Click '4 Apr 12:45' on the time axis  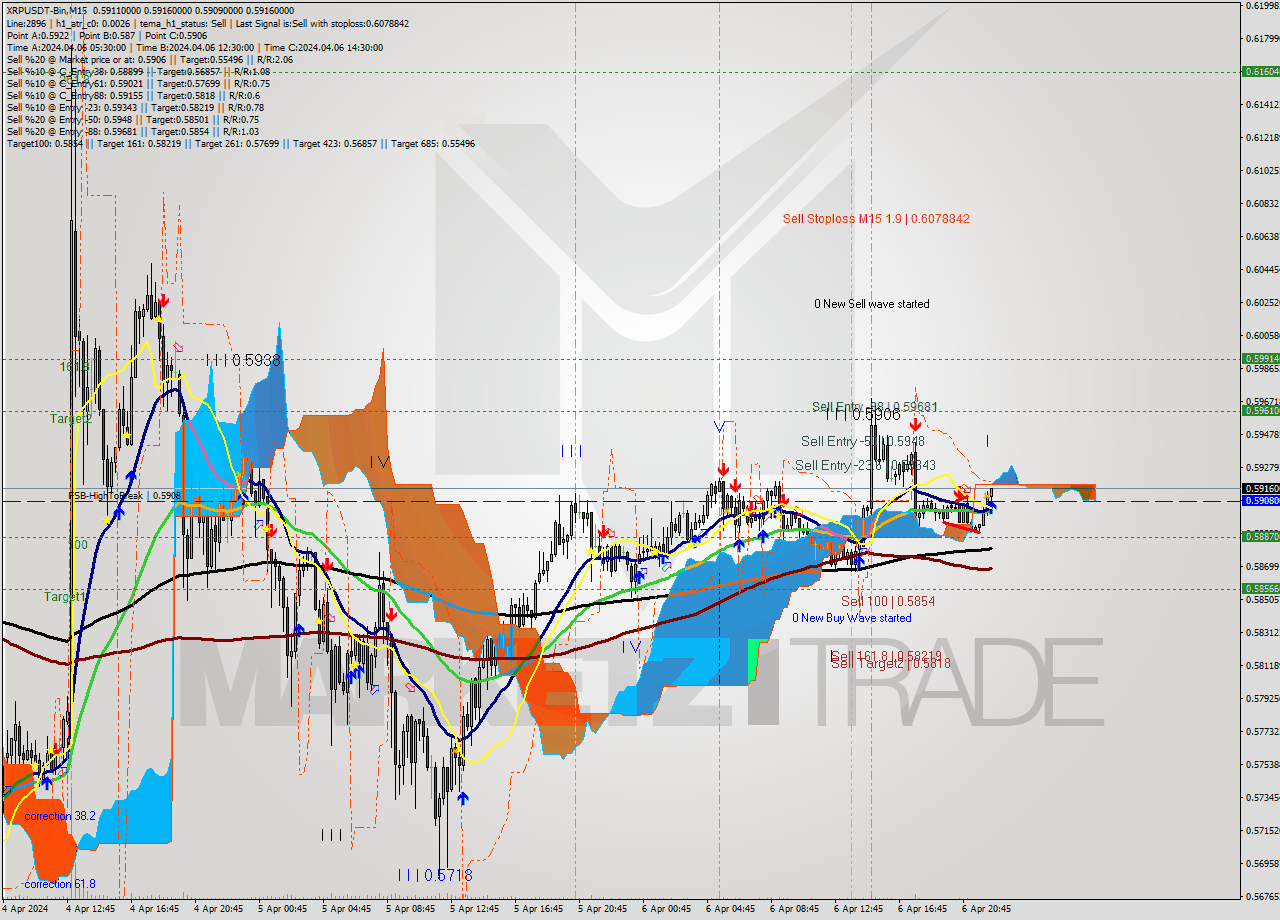[x=92, y=910]
